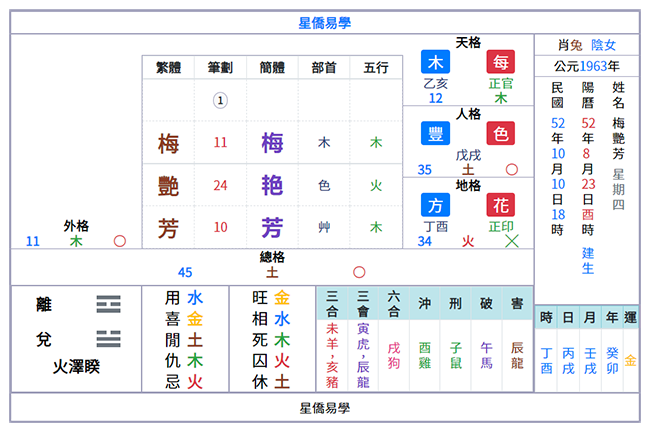650x432 pixels.
Task: Click the 三會 column header
Action: tap(363, 303)
